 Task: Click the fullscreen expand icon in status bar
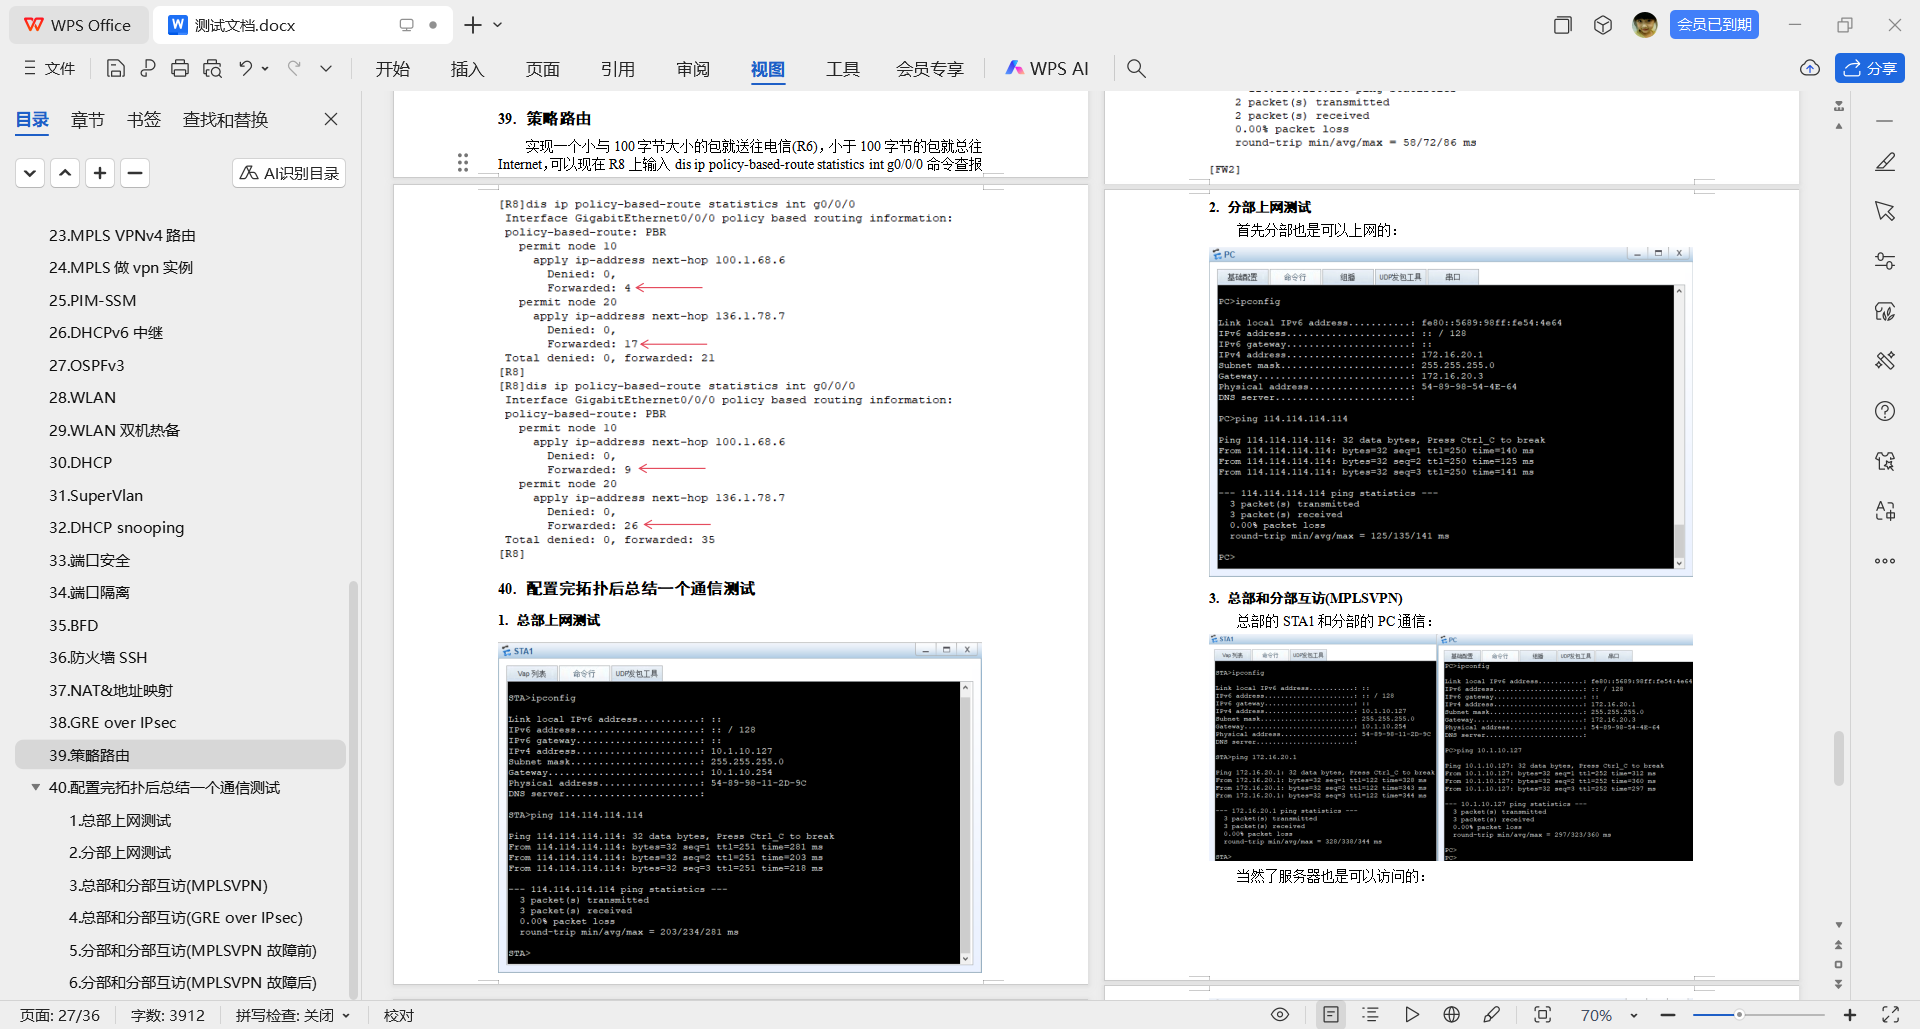pos(1890,1015)
